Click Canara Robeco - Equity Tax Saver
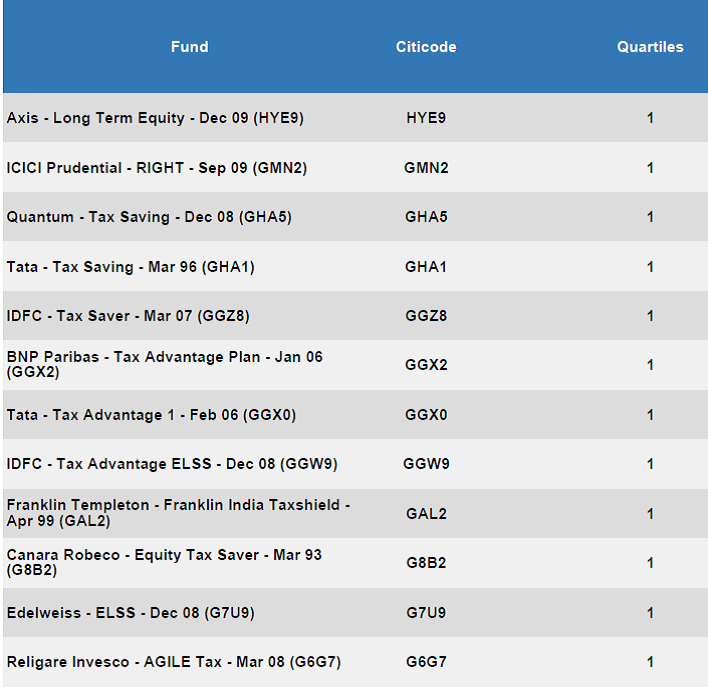708x688 pixels. click(x=164, y=562)
